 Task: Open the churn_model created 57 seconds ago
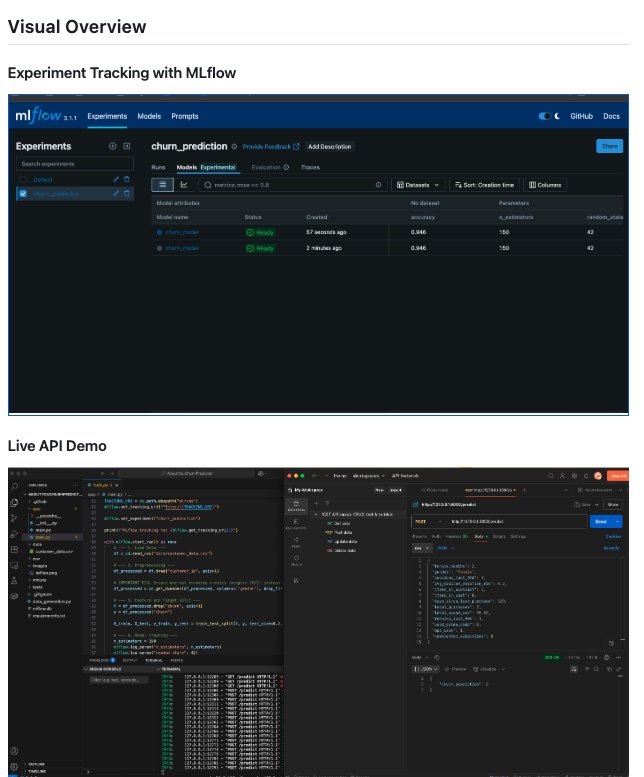[x=182, y=232]
